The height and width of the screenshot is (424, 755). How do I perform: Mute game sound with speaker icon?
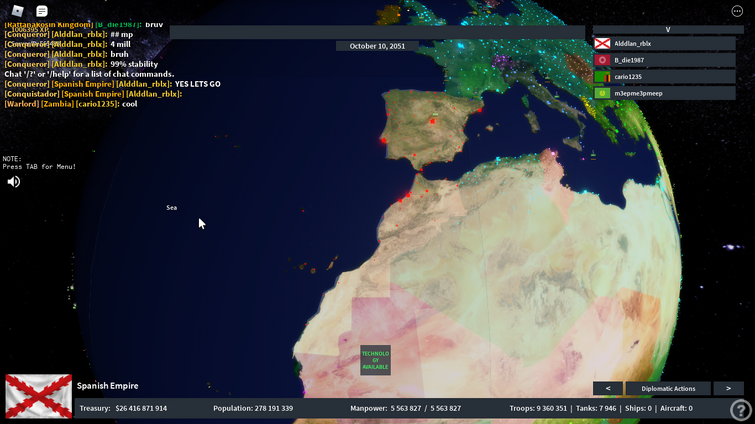point(13,181)
